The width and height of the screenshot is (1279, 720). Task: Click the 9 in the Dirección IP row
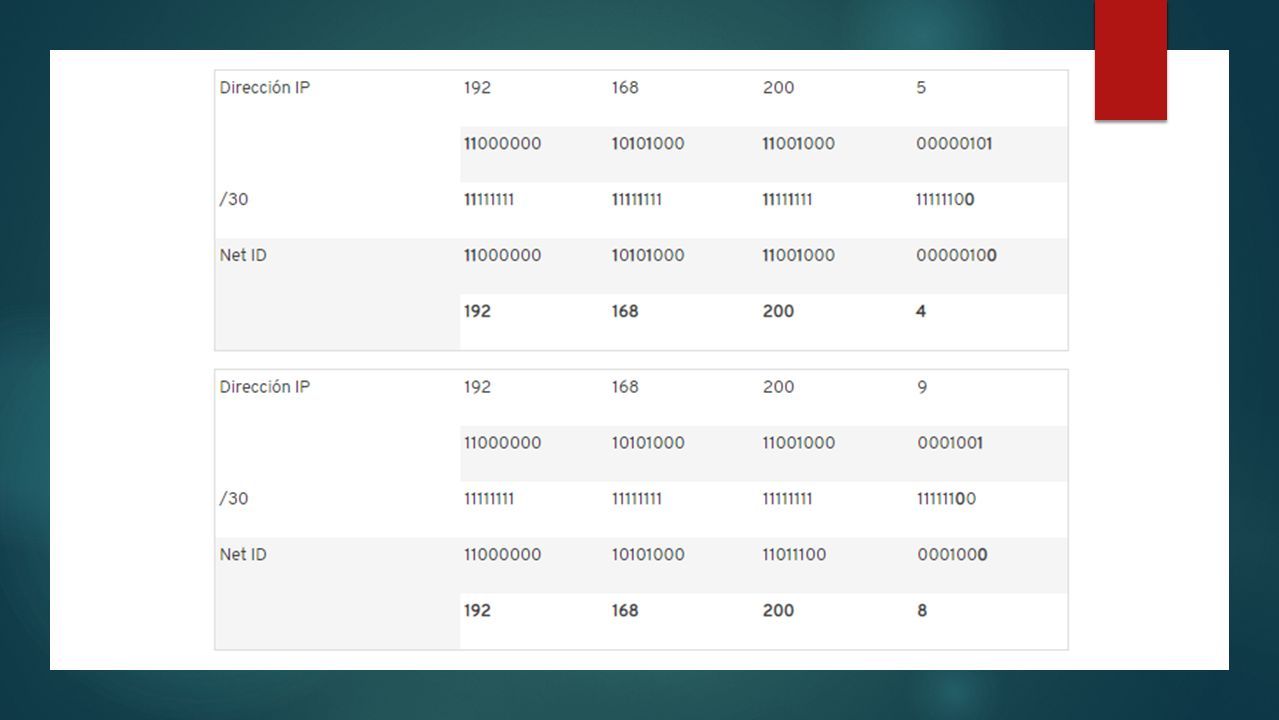pos(922,387)
